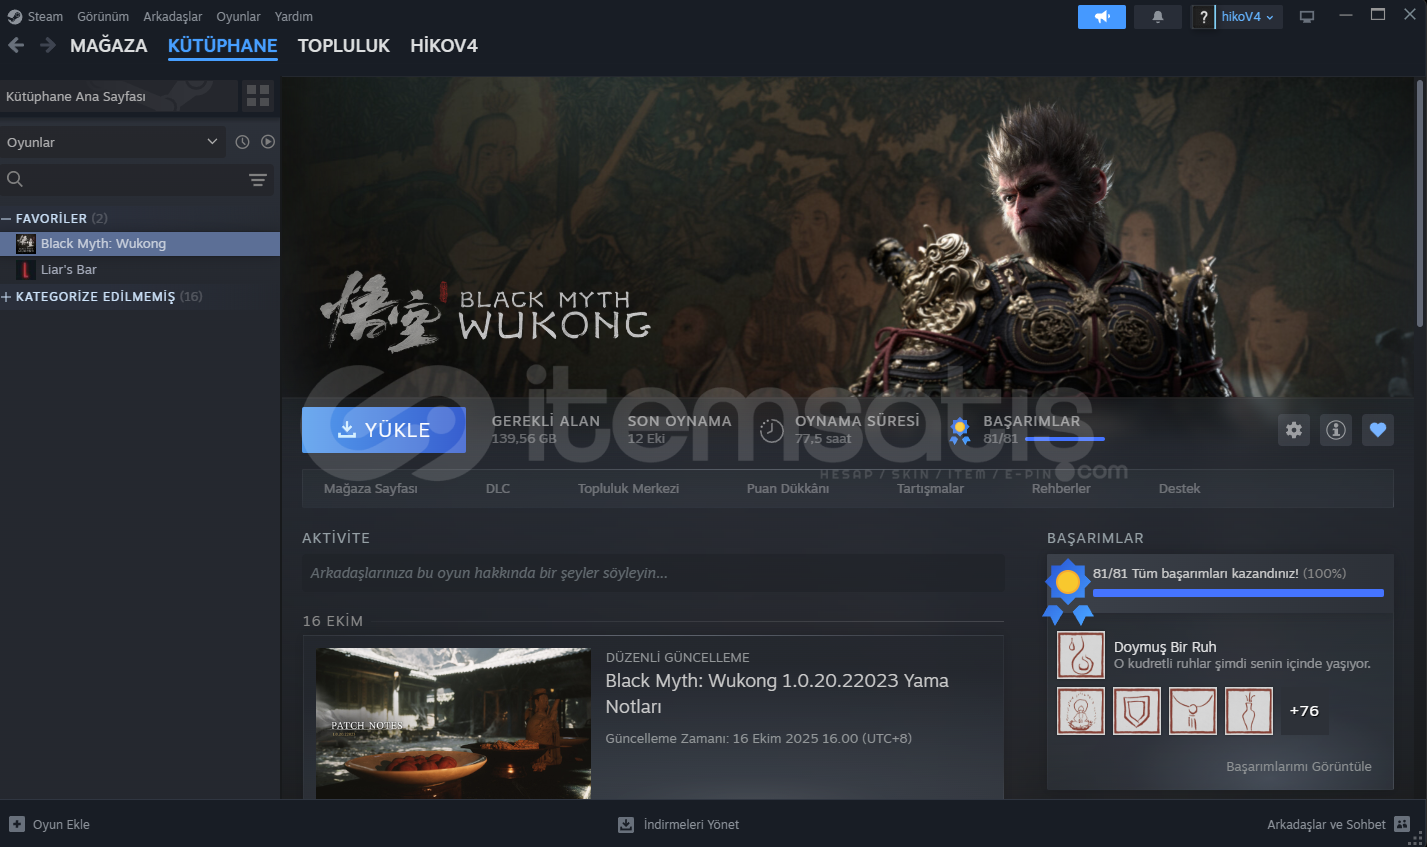1427x847 pixels.
Task: Open the DLC link
Action: tap(498, 488)
